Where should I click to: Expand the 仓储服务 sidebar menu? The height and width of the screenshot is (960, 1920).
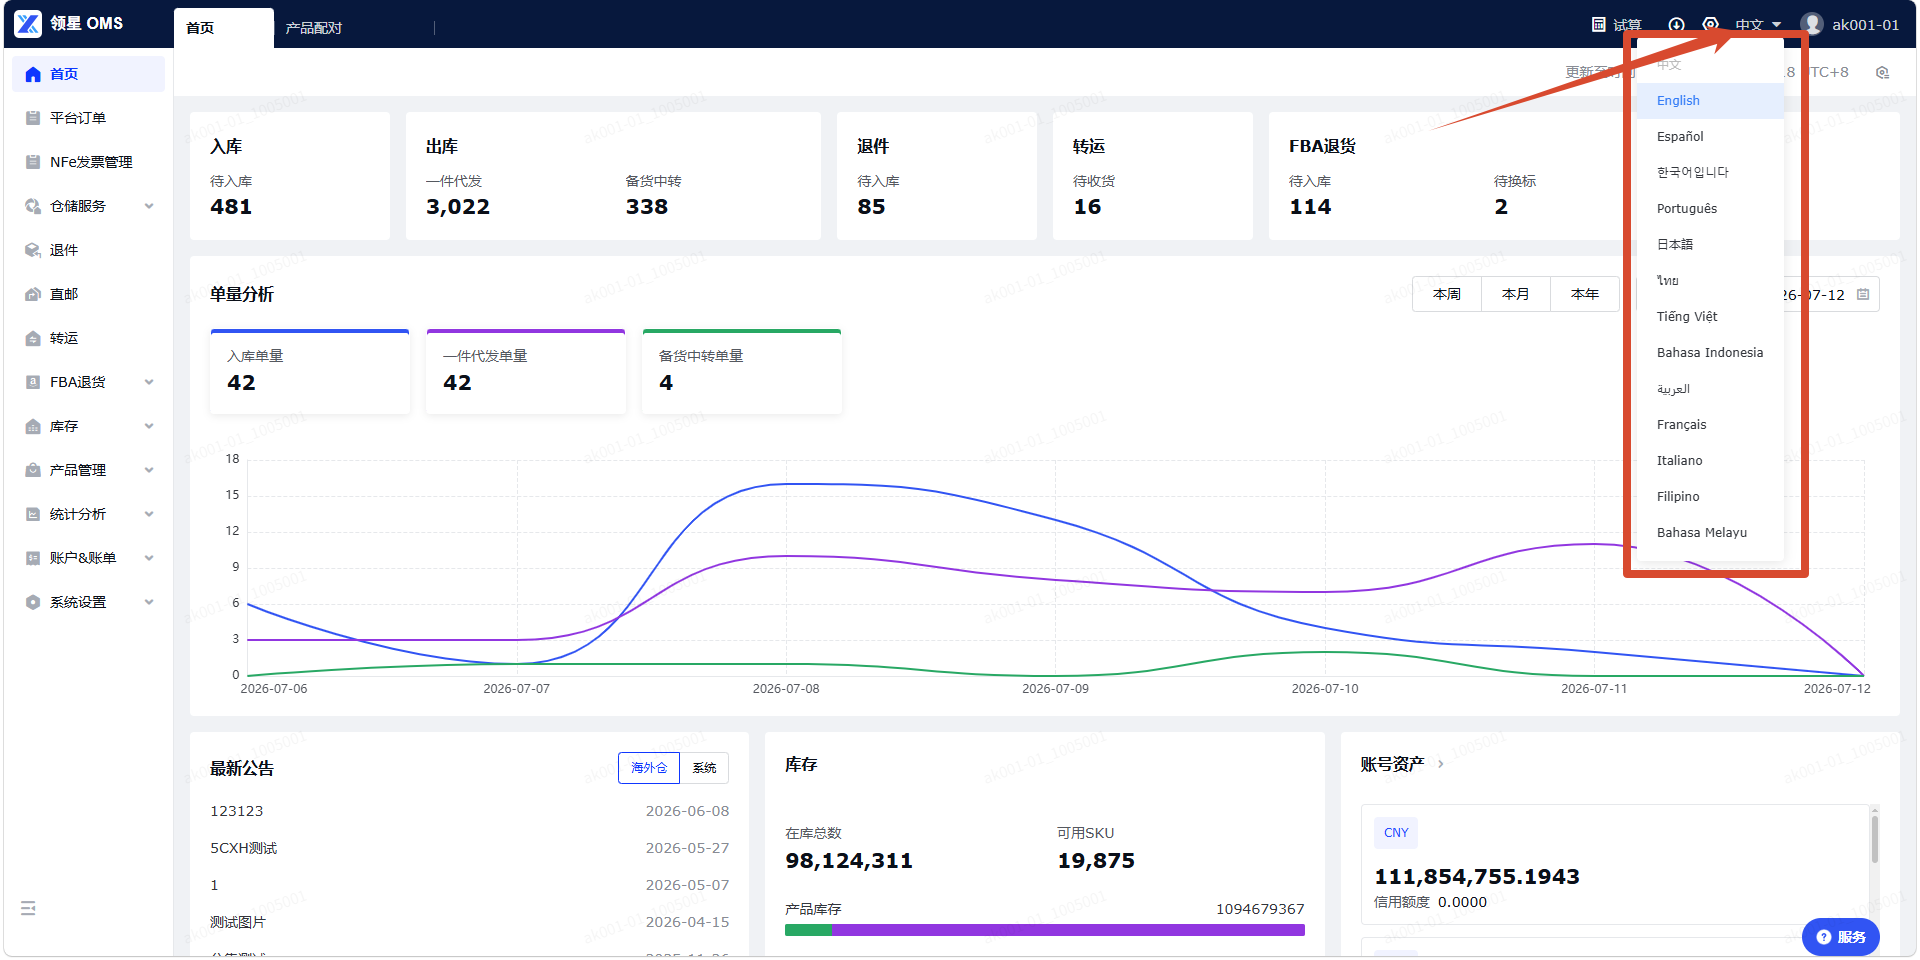coord(89,206)
